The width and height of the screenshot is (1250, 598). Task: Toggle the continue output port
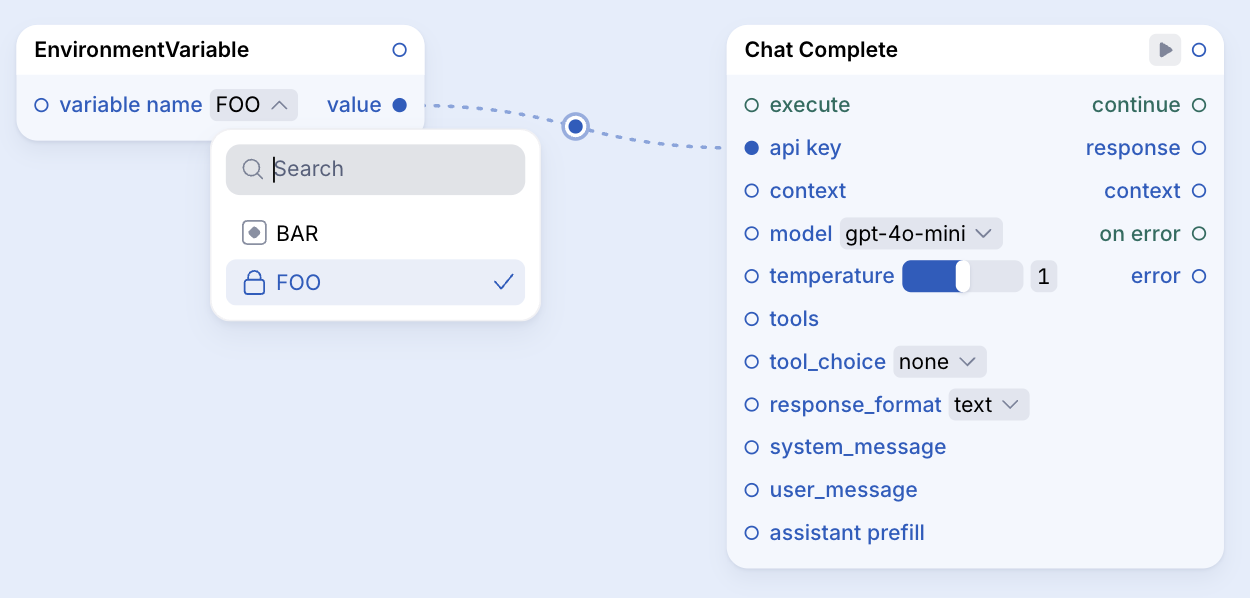coord(1199,105)
